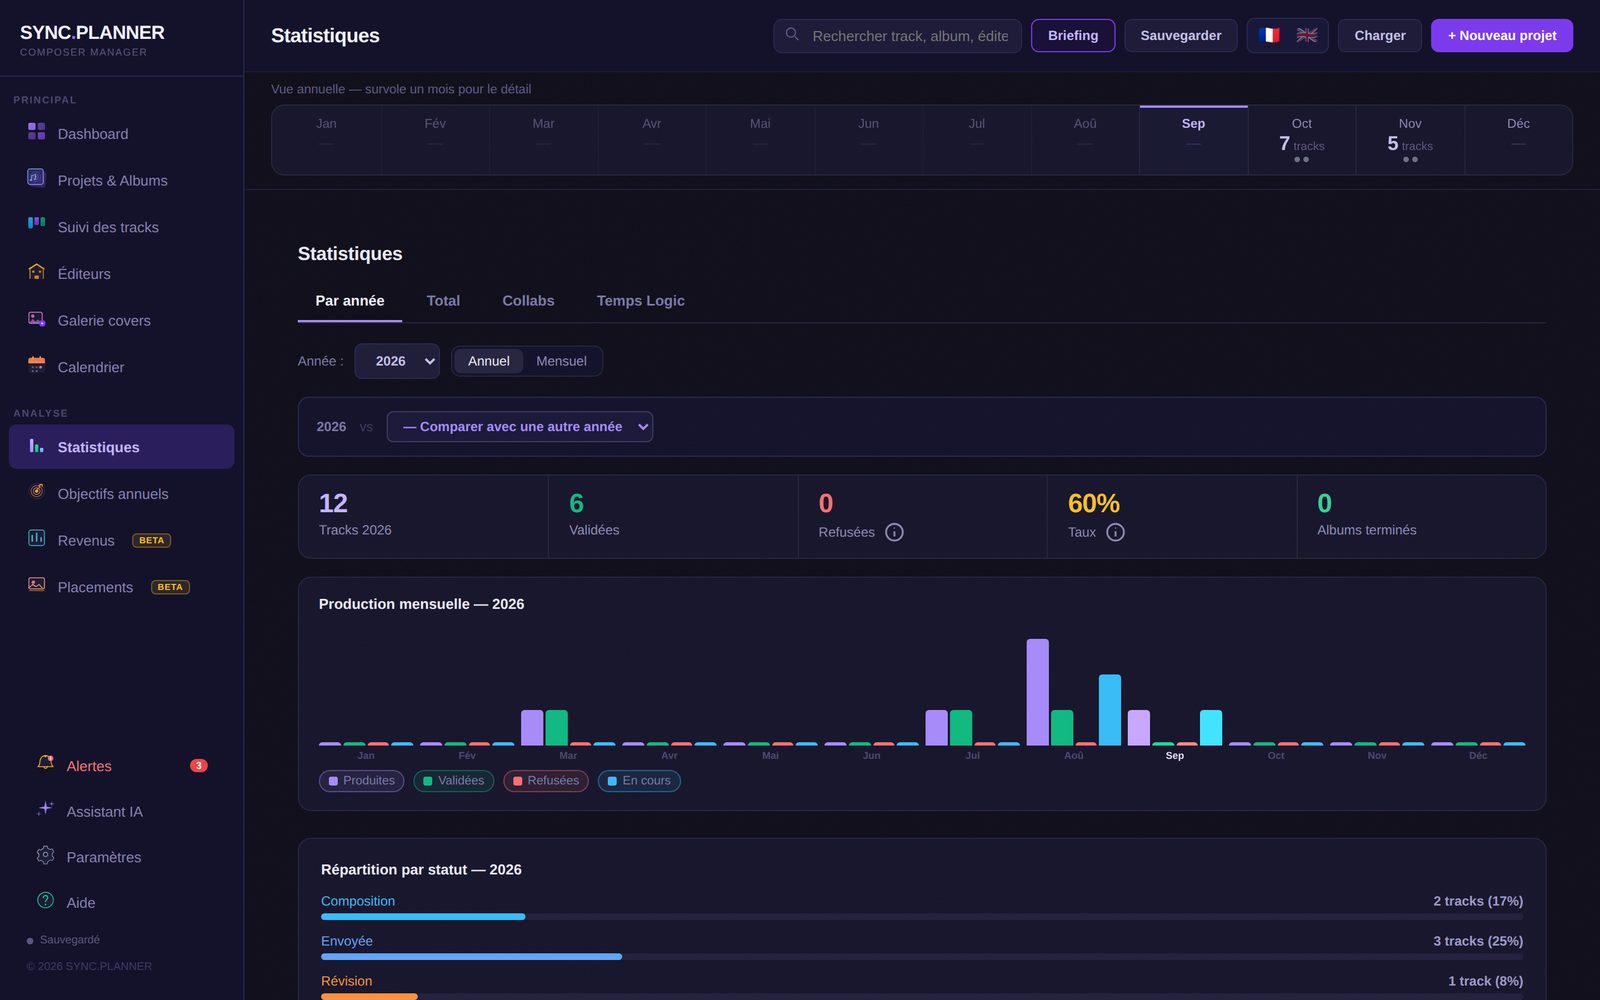Select the Mensuel view toggle
Screen dimensions: 1600x1000
pyautogui.click(x=561, y=361)
